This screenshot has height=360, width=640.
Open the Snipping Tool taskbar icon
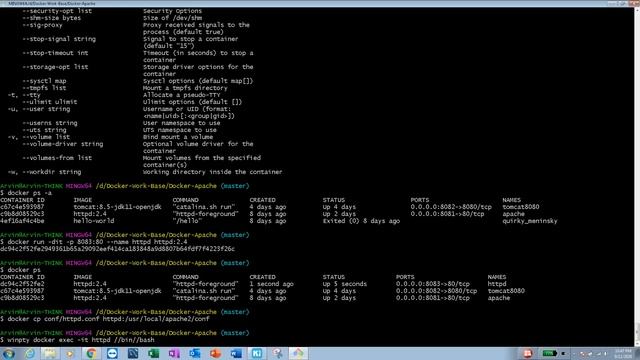coord(278,353)
